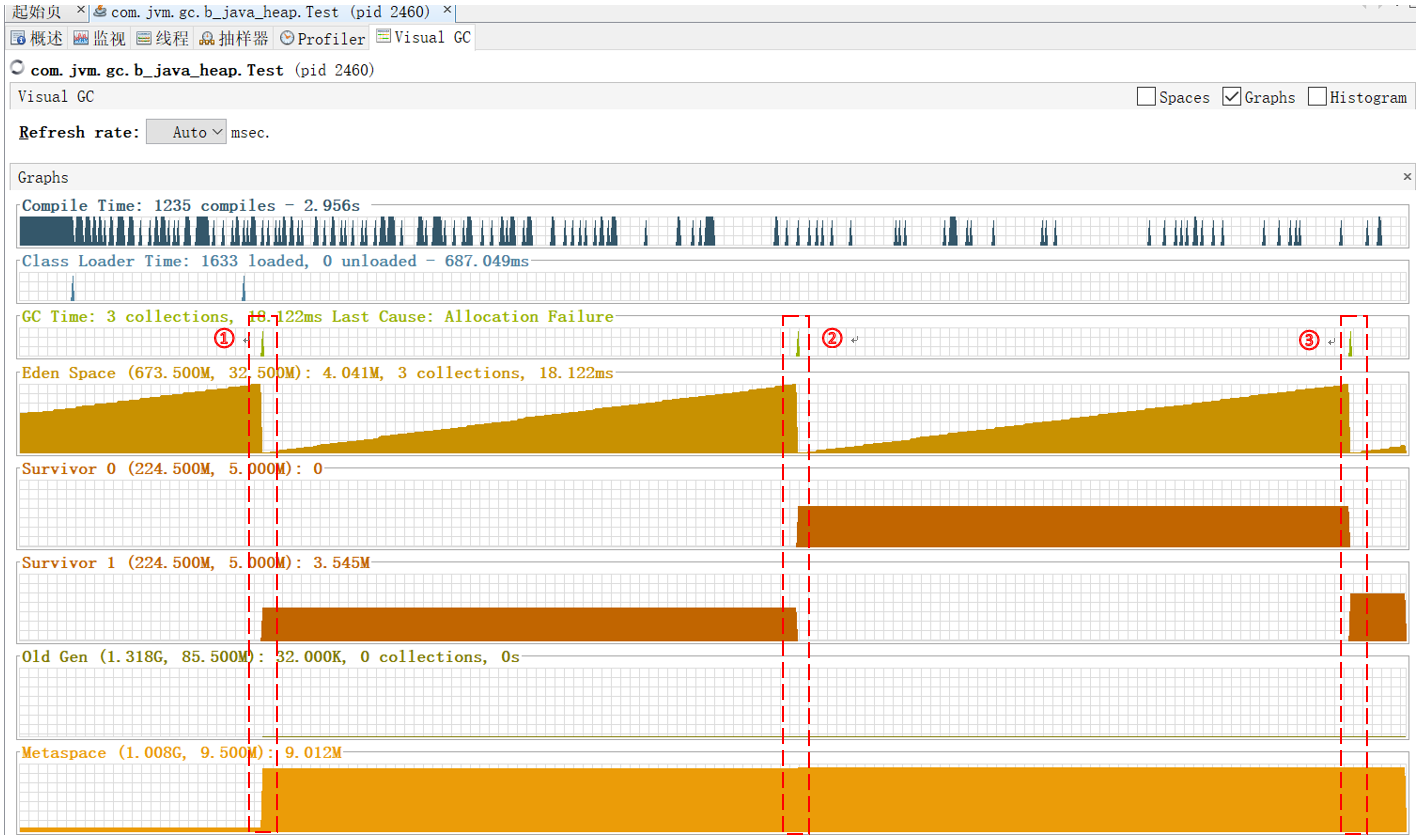
Task: Click the 线程 threads tab icon
Action: tap(143, 39)
